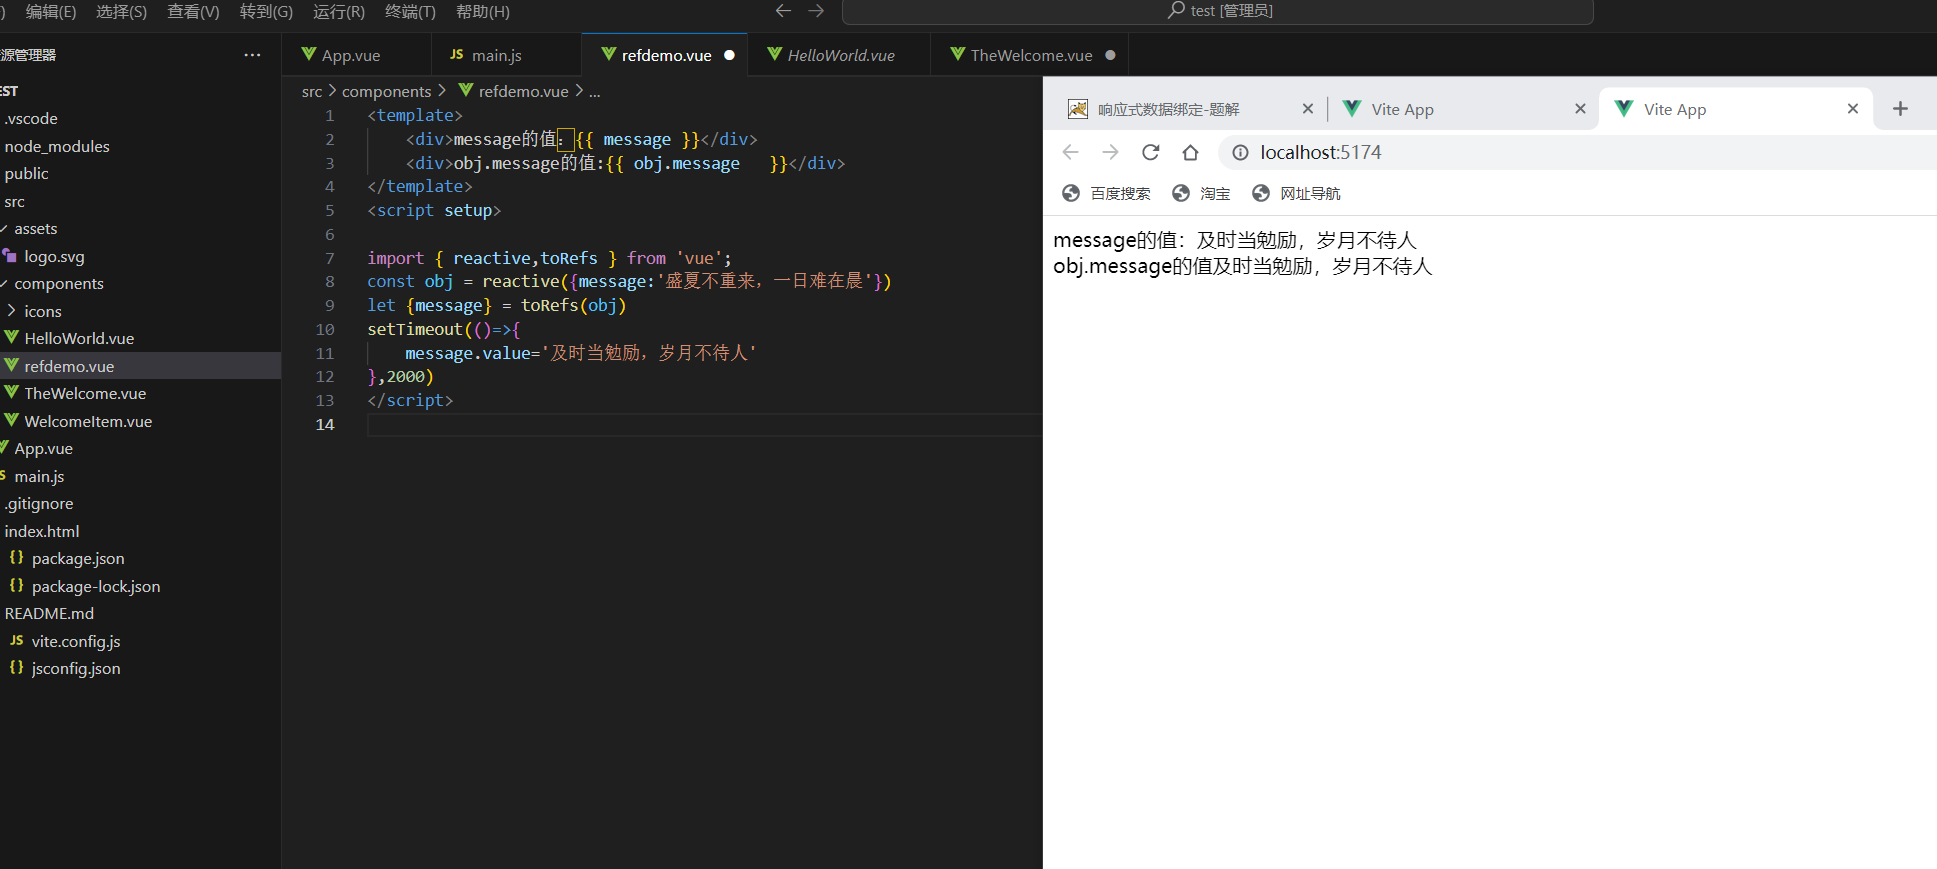Screen dimensions: 1937x869
Task: Click the test [管理员] command center search box
Action: tap(1217, 11)
